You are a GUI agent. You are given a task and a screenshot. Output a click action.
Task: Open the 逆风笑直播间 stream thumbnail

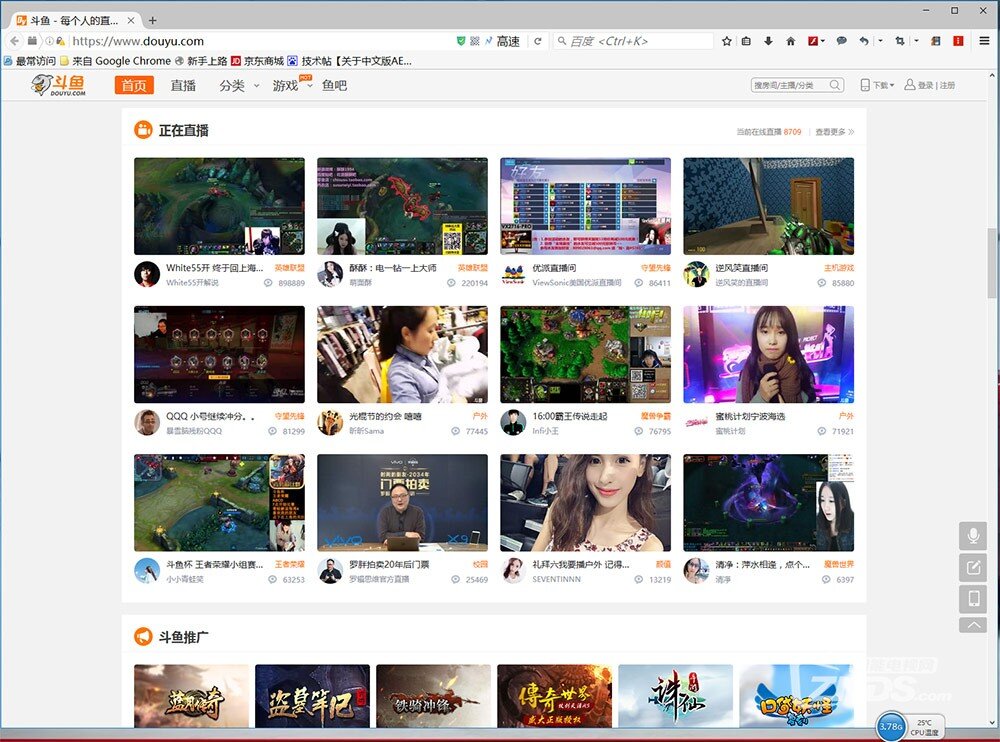click(768, 206)
